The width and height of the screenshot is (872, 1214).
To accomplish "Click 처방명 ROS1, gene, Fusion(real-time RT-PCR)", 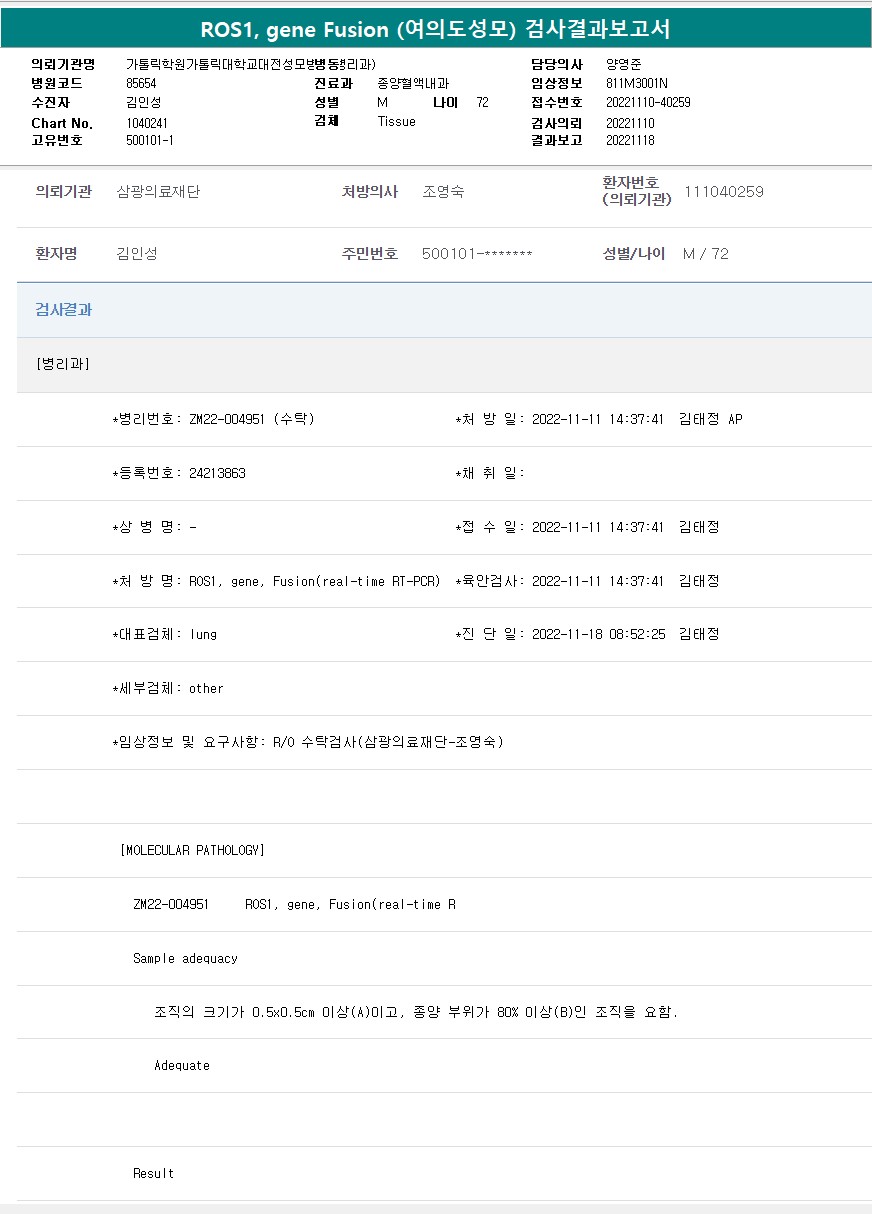I will [x=276, y=581].
